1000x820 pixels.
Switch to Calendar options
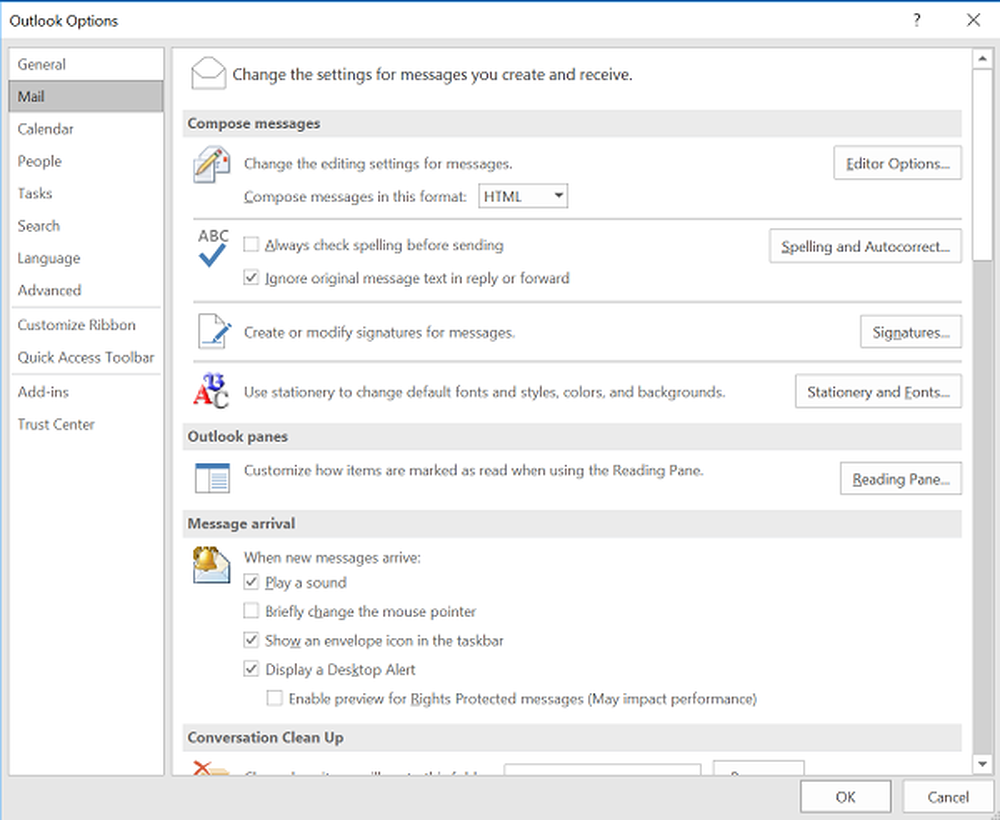86,129
